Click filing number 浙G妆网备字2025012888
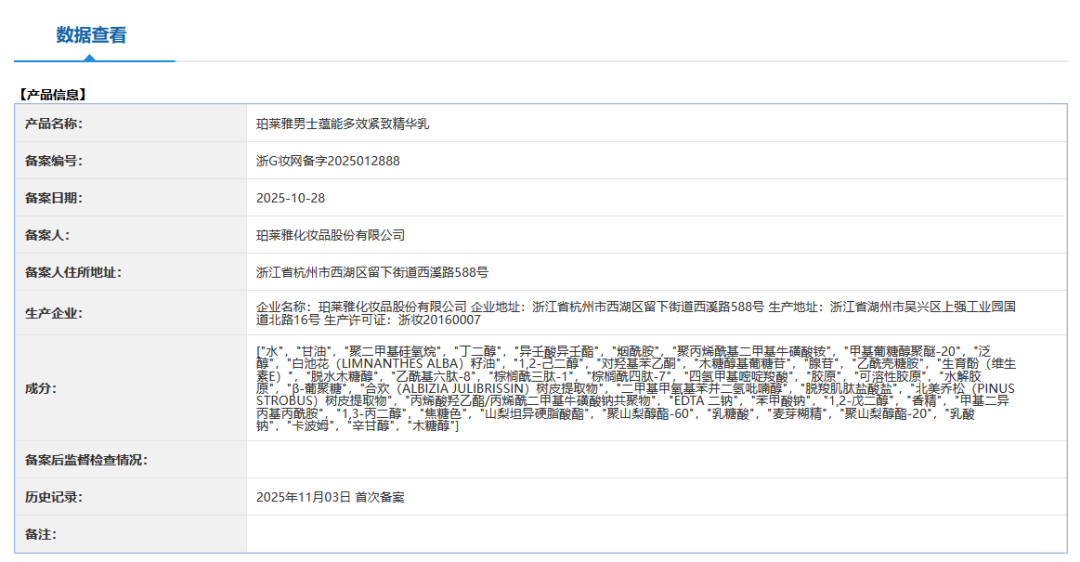The width and height of the screenshot is (1080, 562). pos(328,161)
